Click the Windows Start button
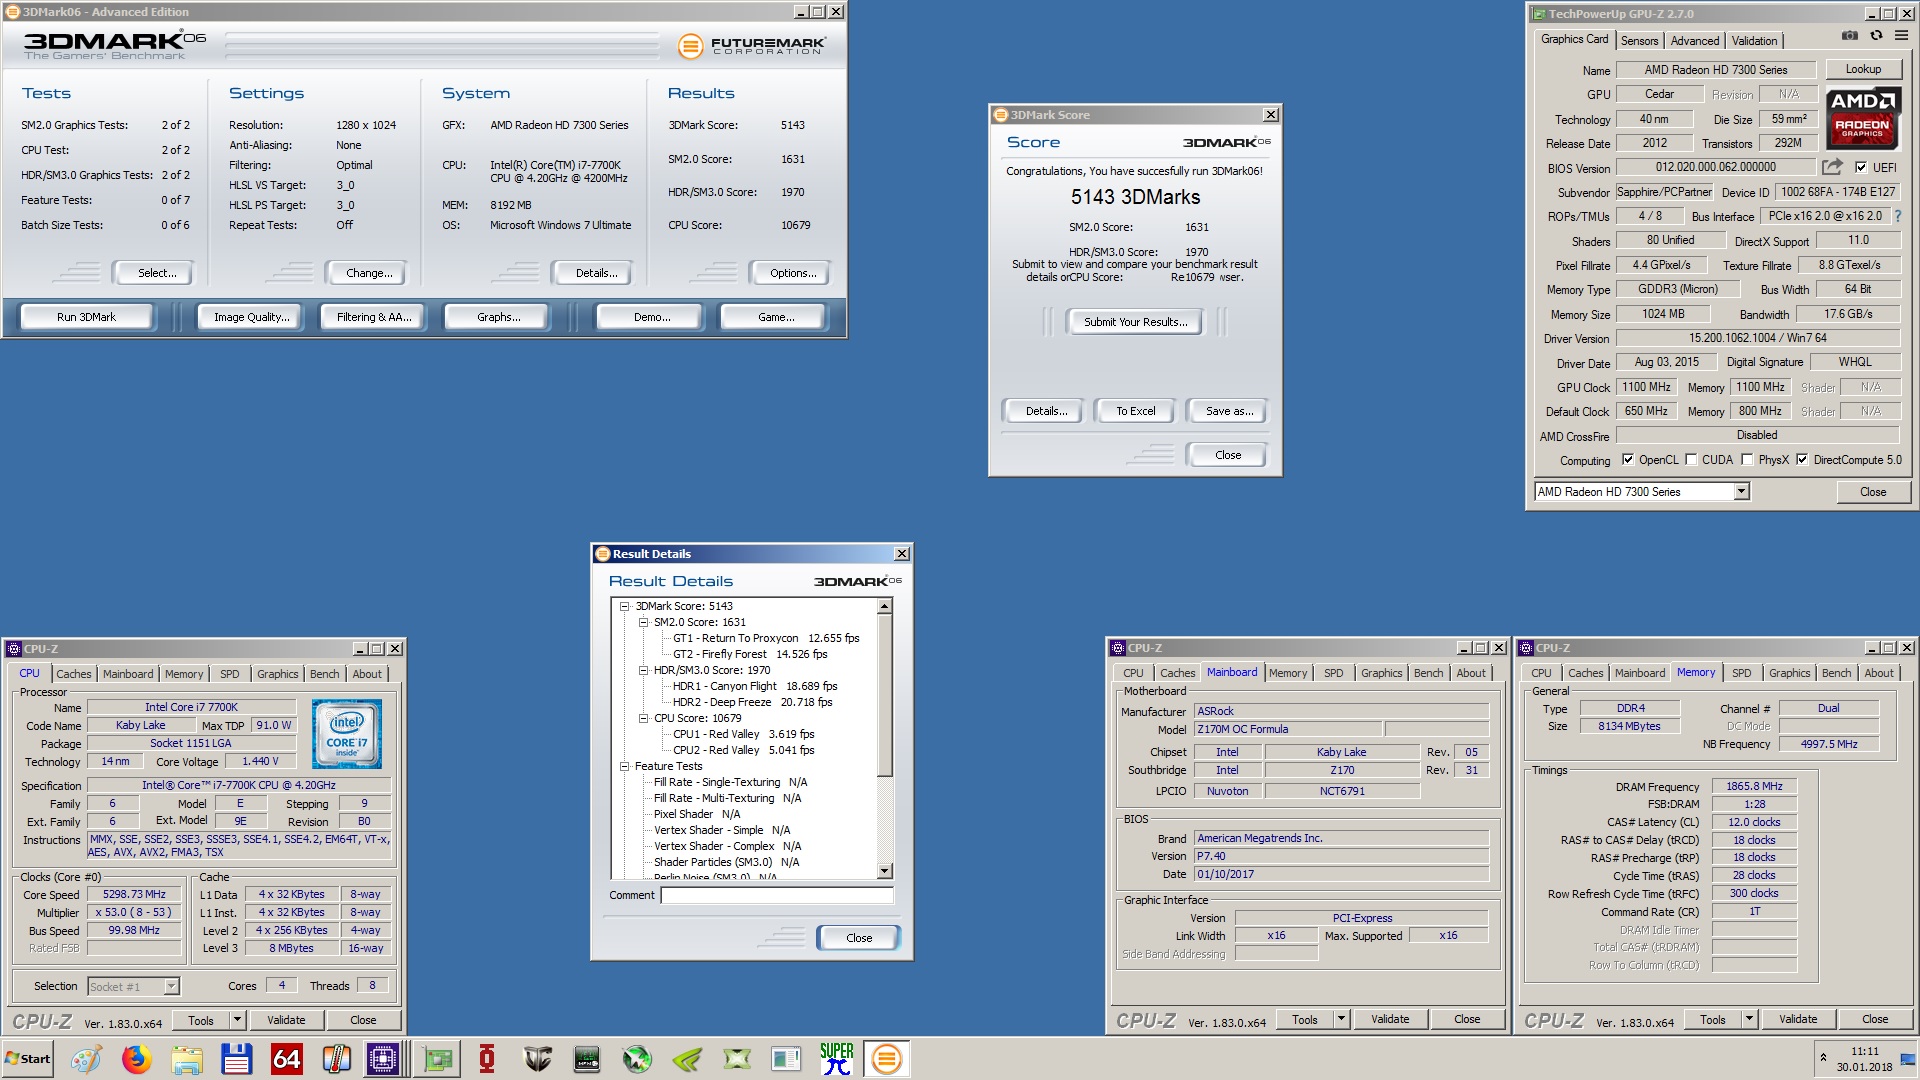Screen dimensions: 1920x1080 (x=28, y=1059)
